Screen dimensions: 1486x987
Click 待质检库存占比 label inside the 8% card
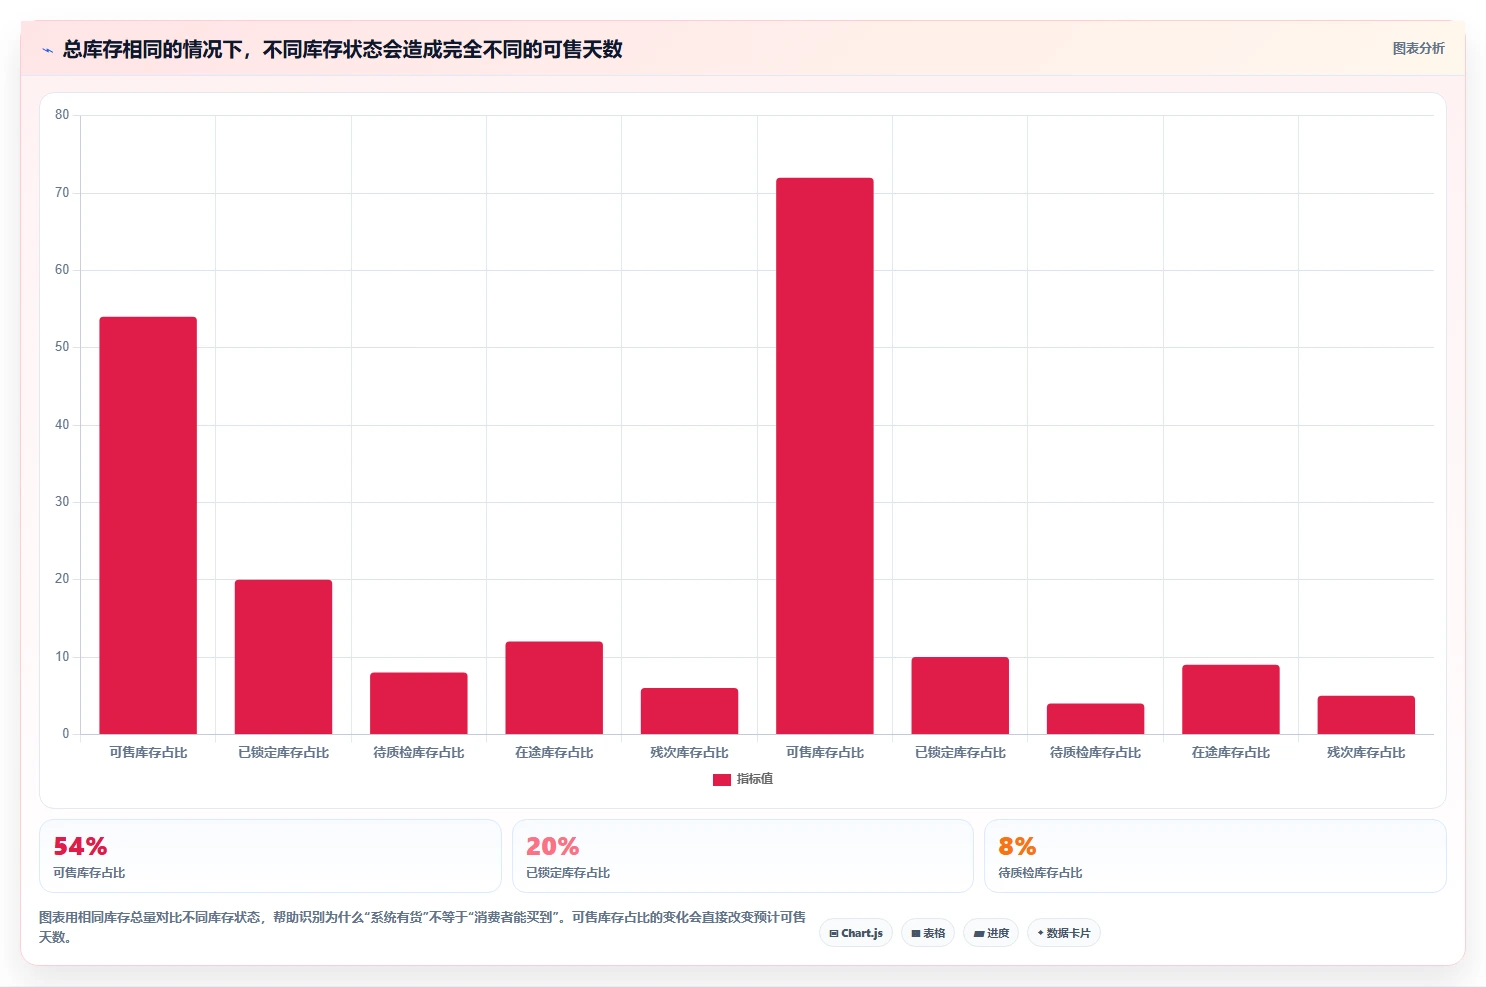[1040, 873]
